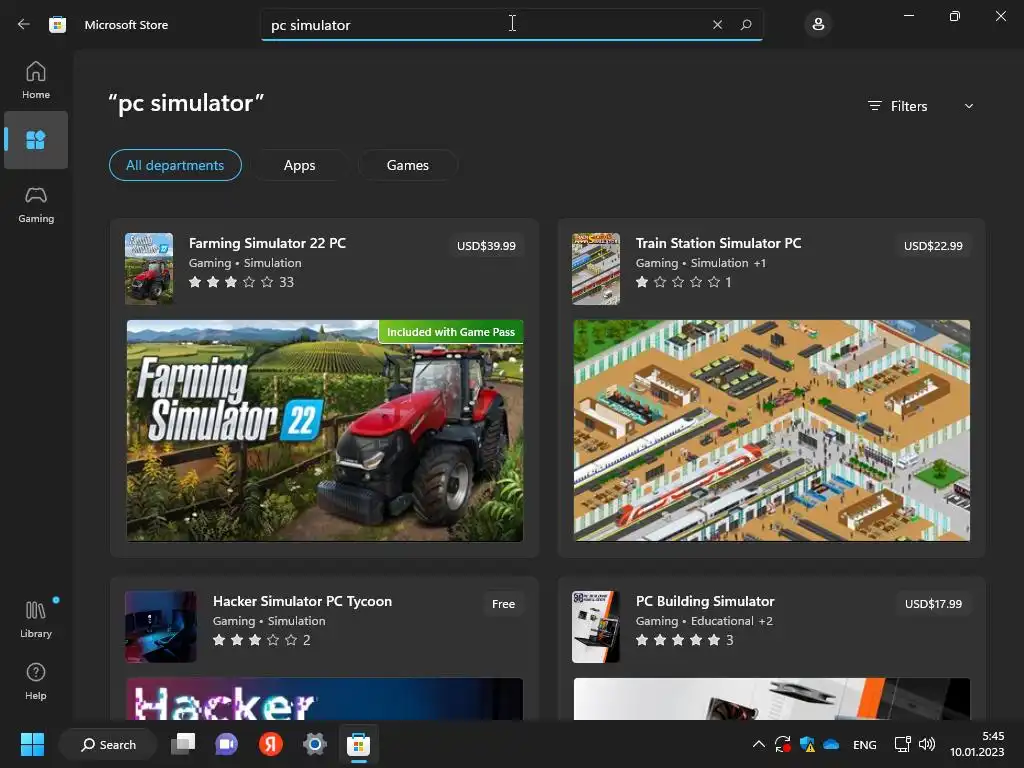Click the Farming Simulator 22 app icon

pos(149,268)
